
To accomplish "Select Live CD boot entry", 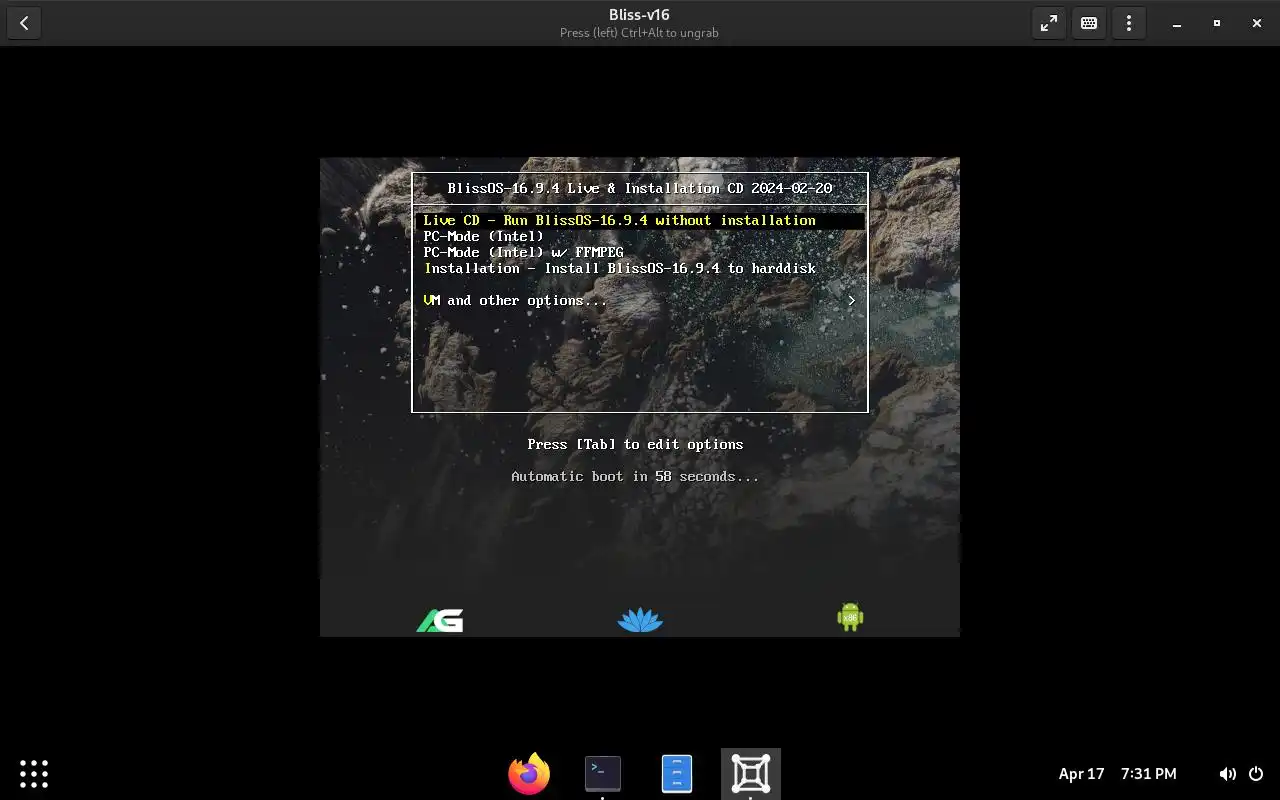I will tap(640, 220).
